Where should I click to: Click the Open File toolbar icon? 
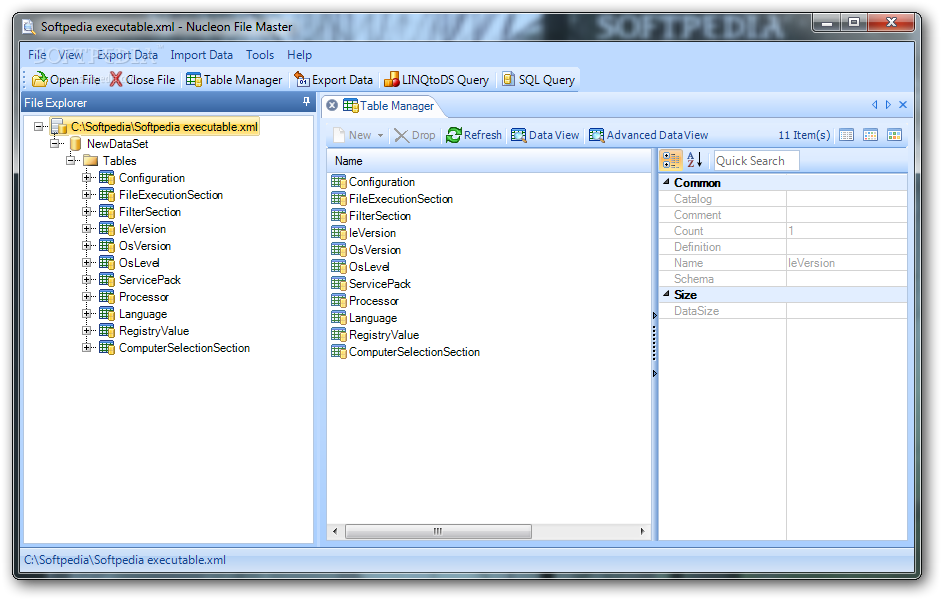[40, 79]
